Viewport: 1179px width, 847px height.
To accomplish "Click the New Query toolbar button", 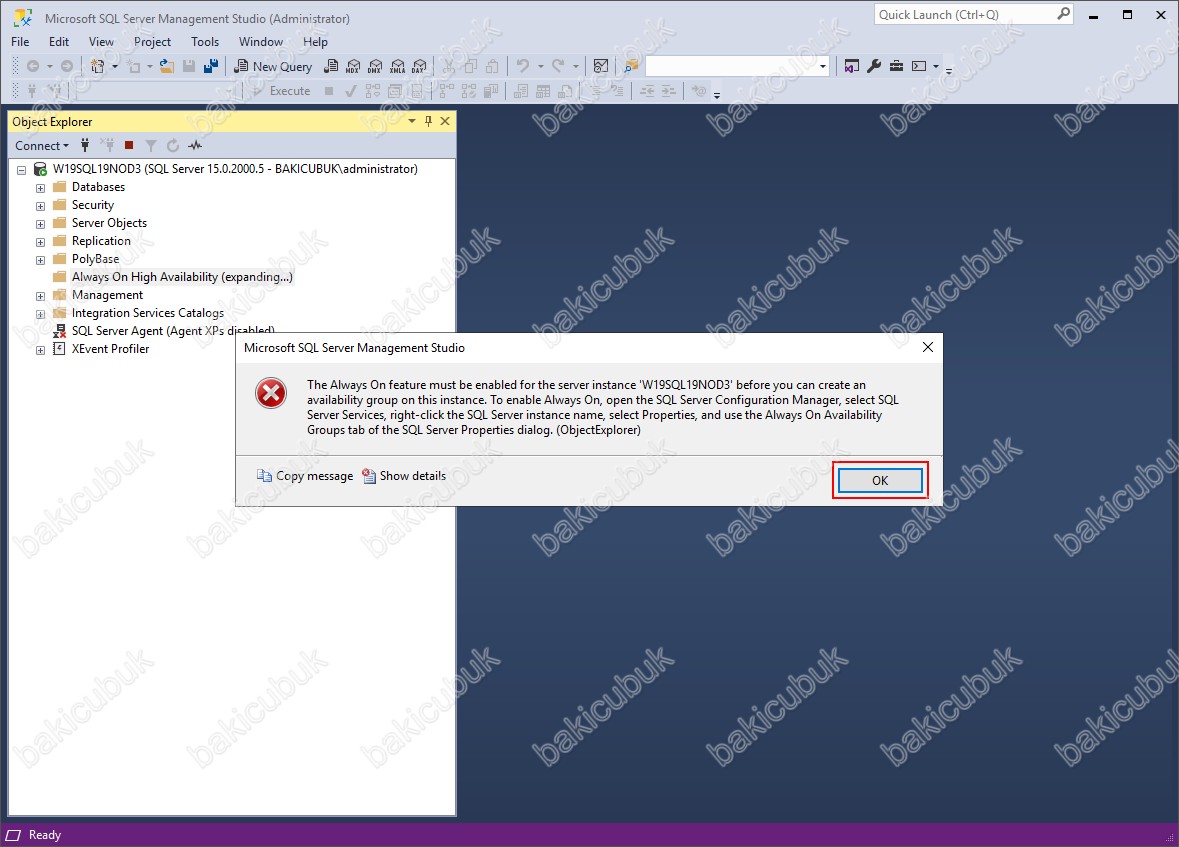I will 273,66.
